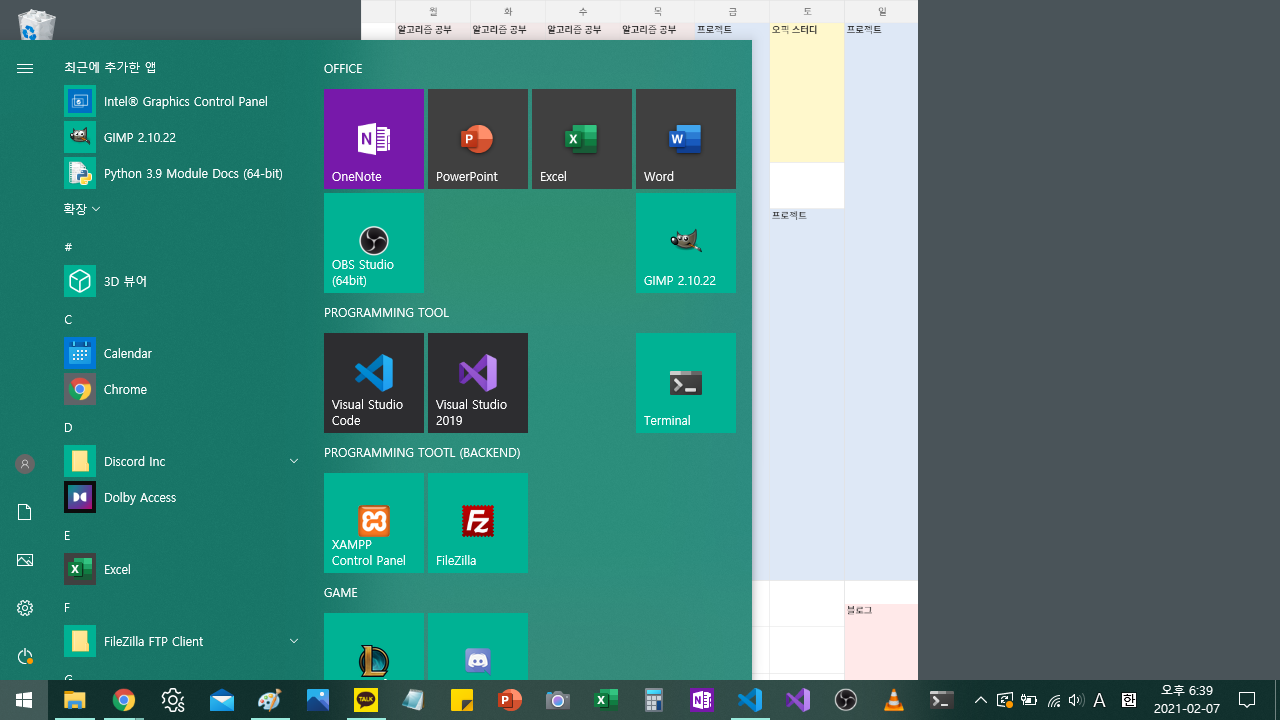
Task: Expand the FileZilla FTP Client folder
Action: pyautogui.click(x=182, y=641)
